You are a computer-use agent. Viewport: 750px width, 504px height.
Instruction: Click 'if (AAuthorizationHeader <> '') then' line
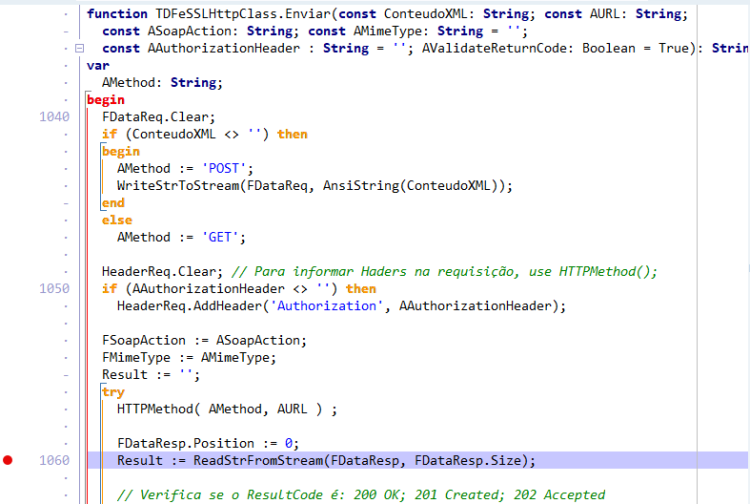coord(239,288)
